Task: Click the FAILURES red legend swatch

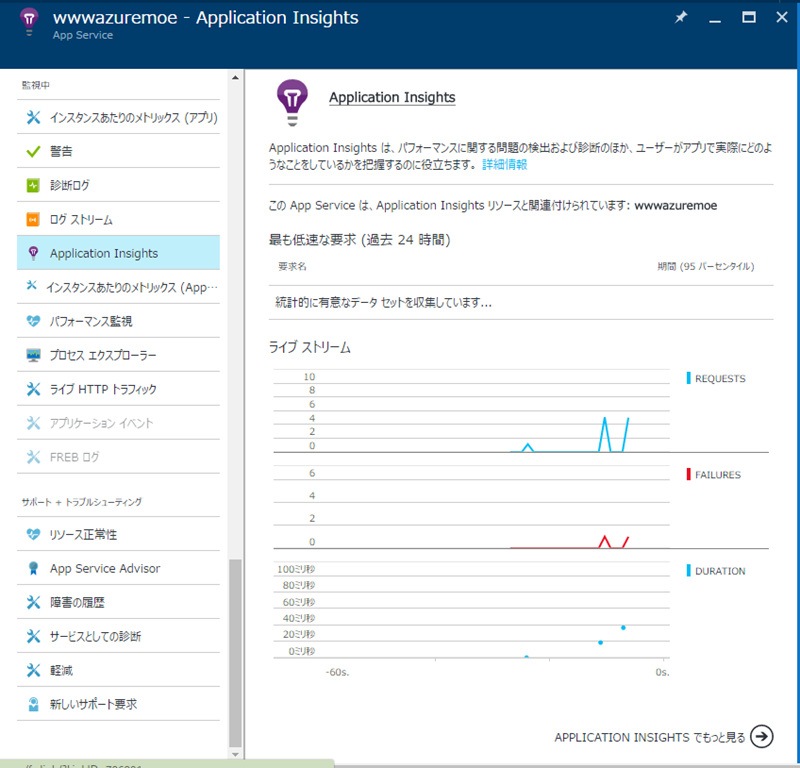Action: tap(689, 475)
